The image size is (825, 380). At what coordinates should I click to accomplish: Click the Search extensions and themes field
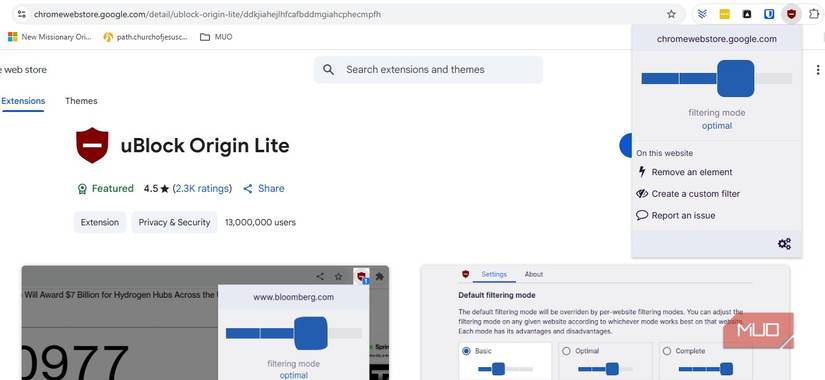pos(428,69)
